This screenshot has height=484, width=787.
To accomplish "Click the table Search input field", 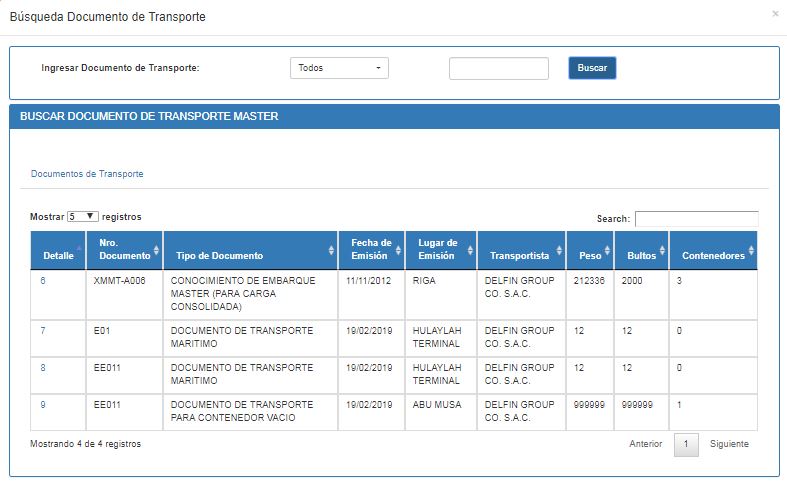I will pyautogui.click(x=697, y=219).
